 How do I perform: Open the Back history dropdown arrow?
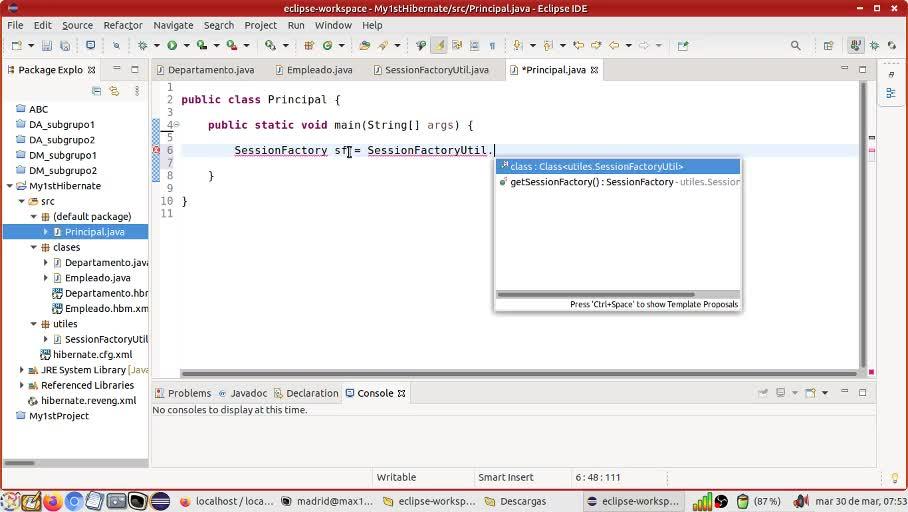tap(628, 46)
